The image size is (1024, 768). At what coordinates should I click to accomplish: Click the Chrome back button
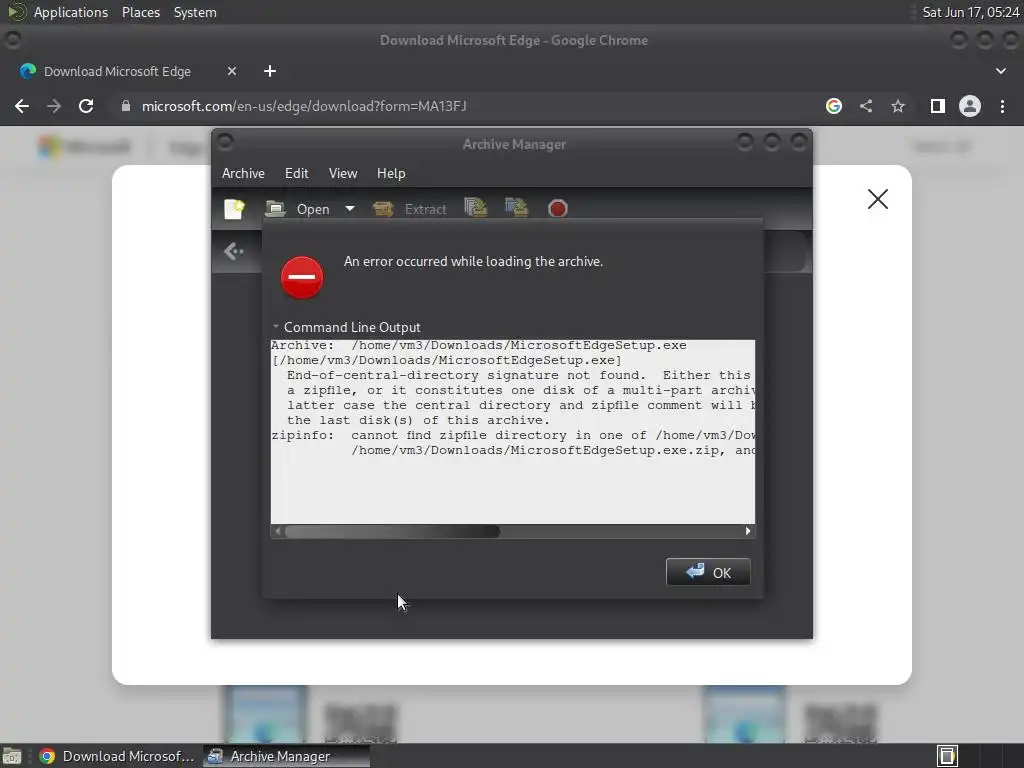tap(22, 106)
